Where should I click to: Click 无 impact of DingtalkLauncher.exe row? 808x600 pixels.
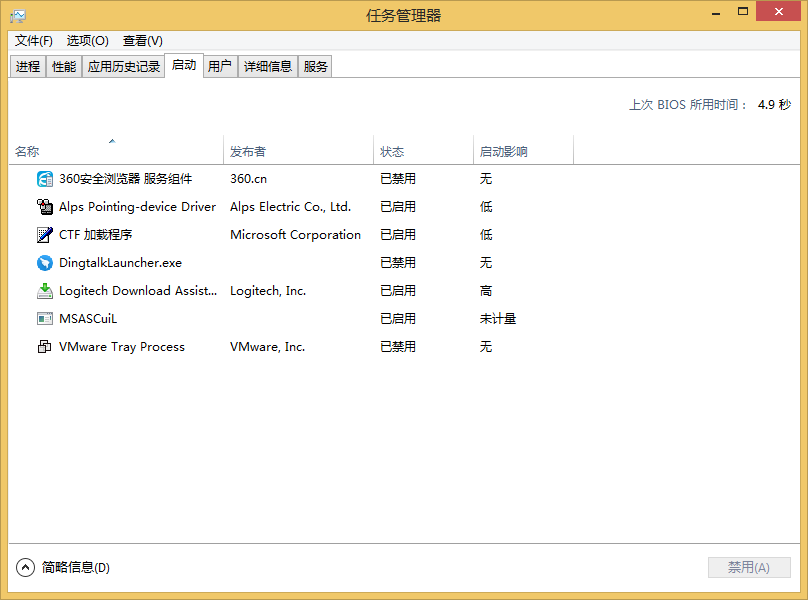[x=486, y=263]
